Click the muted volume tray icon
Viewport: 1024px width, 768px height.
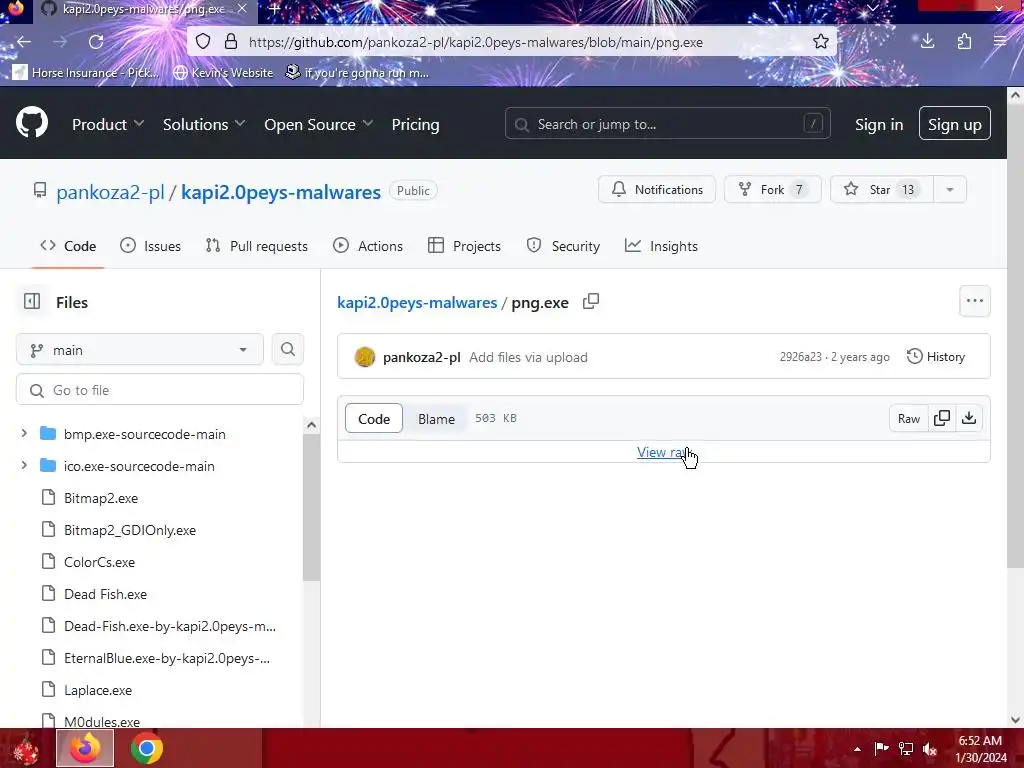tap(930, 749)
